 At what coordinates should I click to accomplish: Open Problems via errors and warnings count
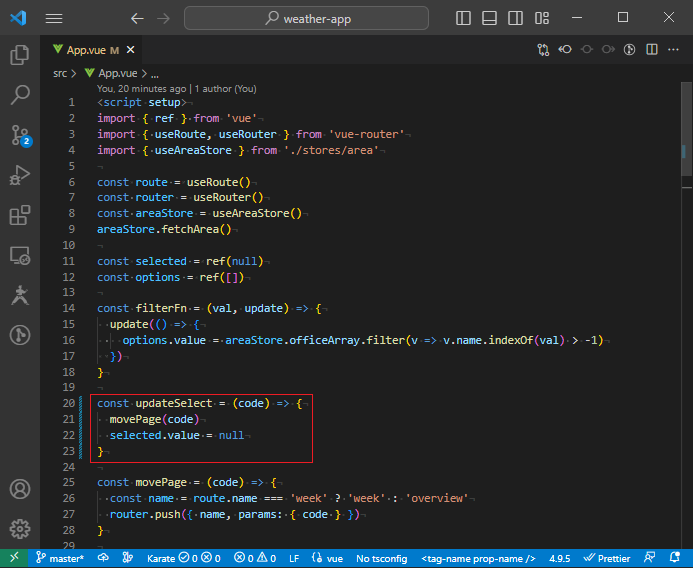click(255, 559)
